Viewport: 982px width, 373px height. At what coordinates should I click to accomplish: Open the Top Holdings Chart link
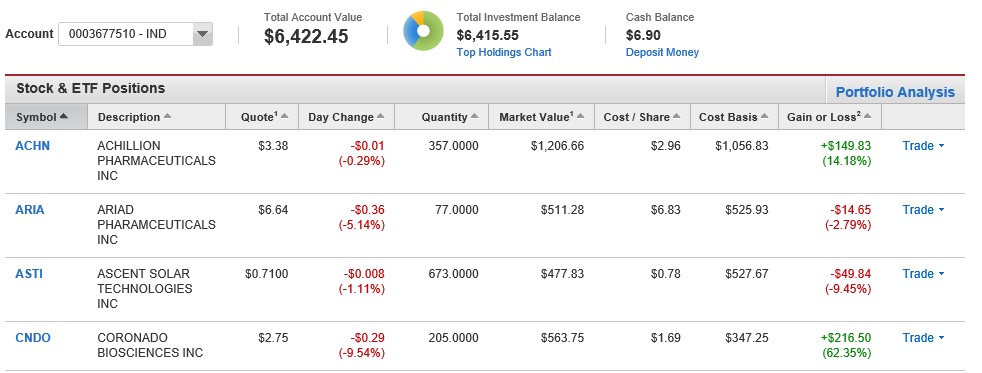pos(504,53)
